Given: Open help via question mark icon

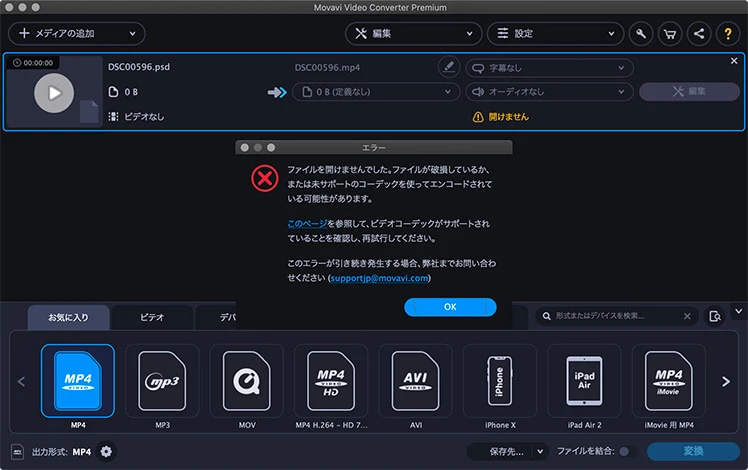Looking at the screenshot, I should point(728,33).
